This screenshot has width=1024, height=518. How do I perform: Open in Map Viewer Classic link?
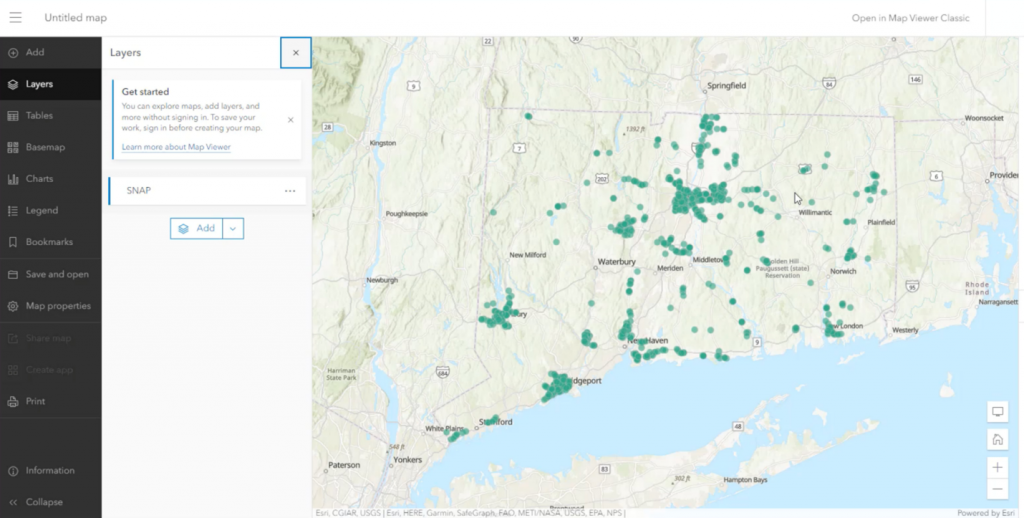(x=910, y=18)
